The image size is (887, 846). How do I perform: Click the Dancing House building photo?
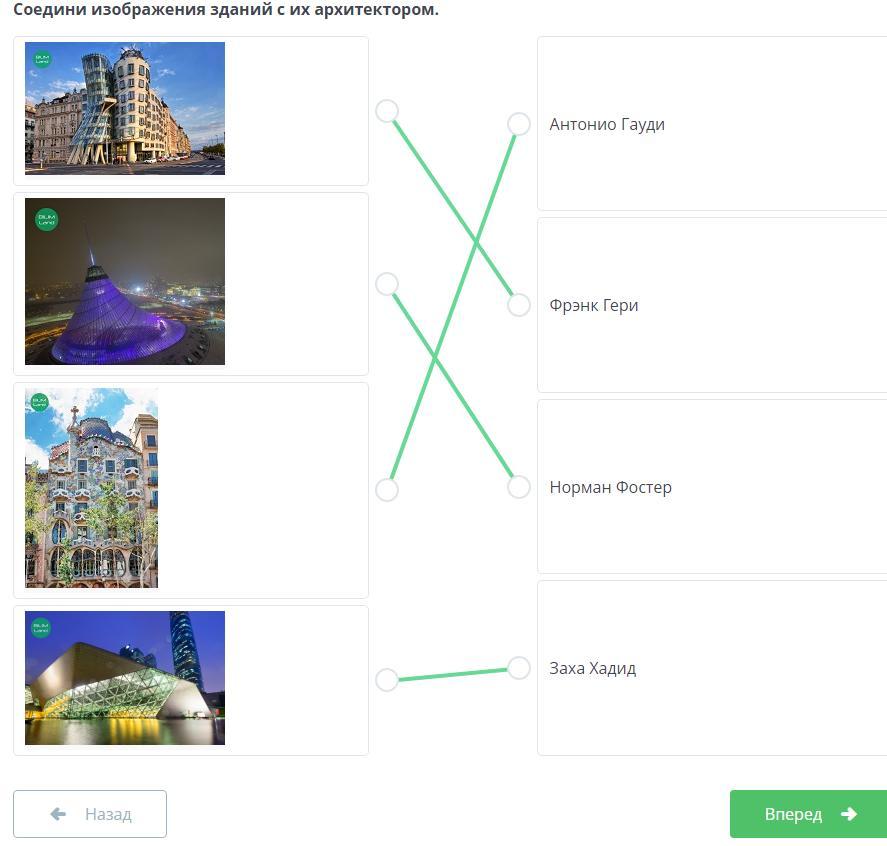click(x=124, y=108)
